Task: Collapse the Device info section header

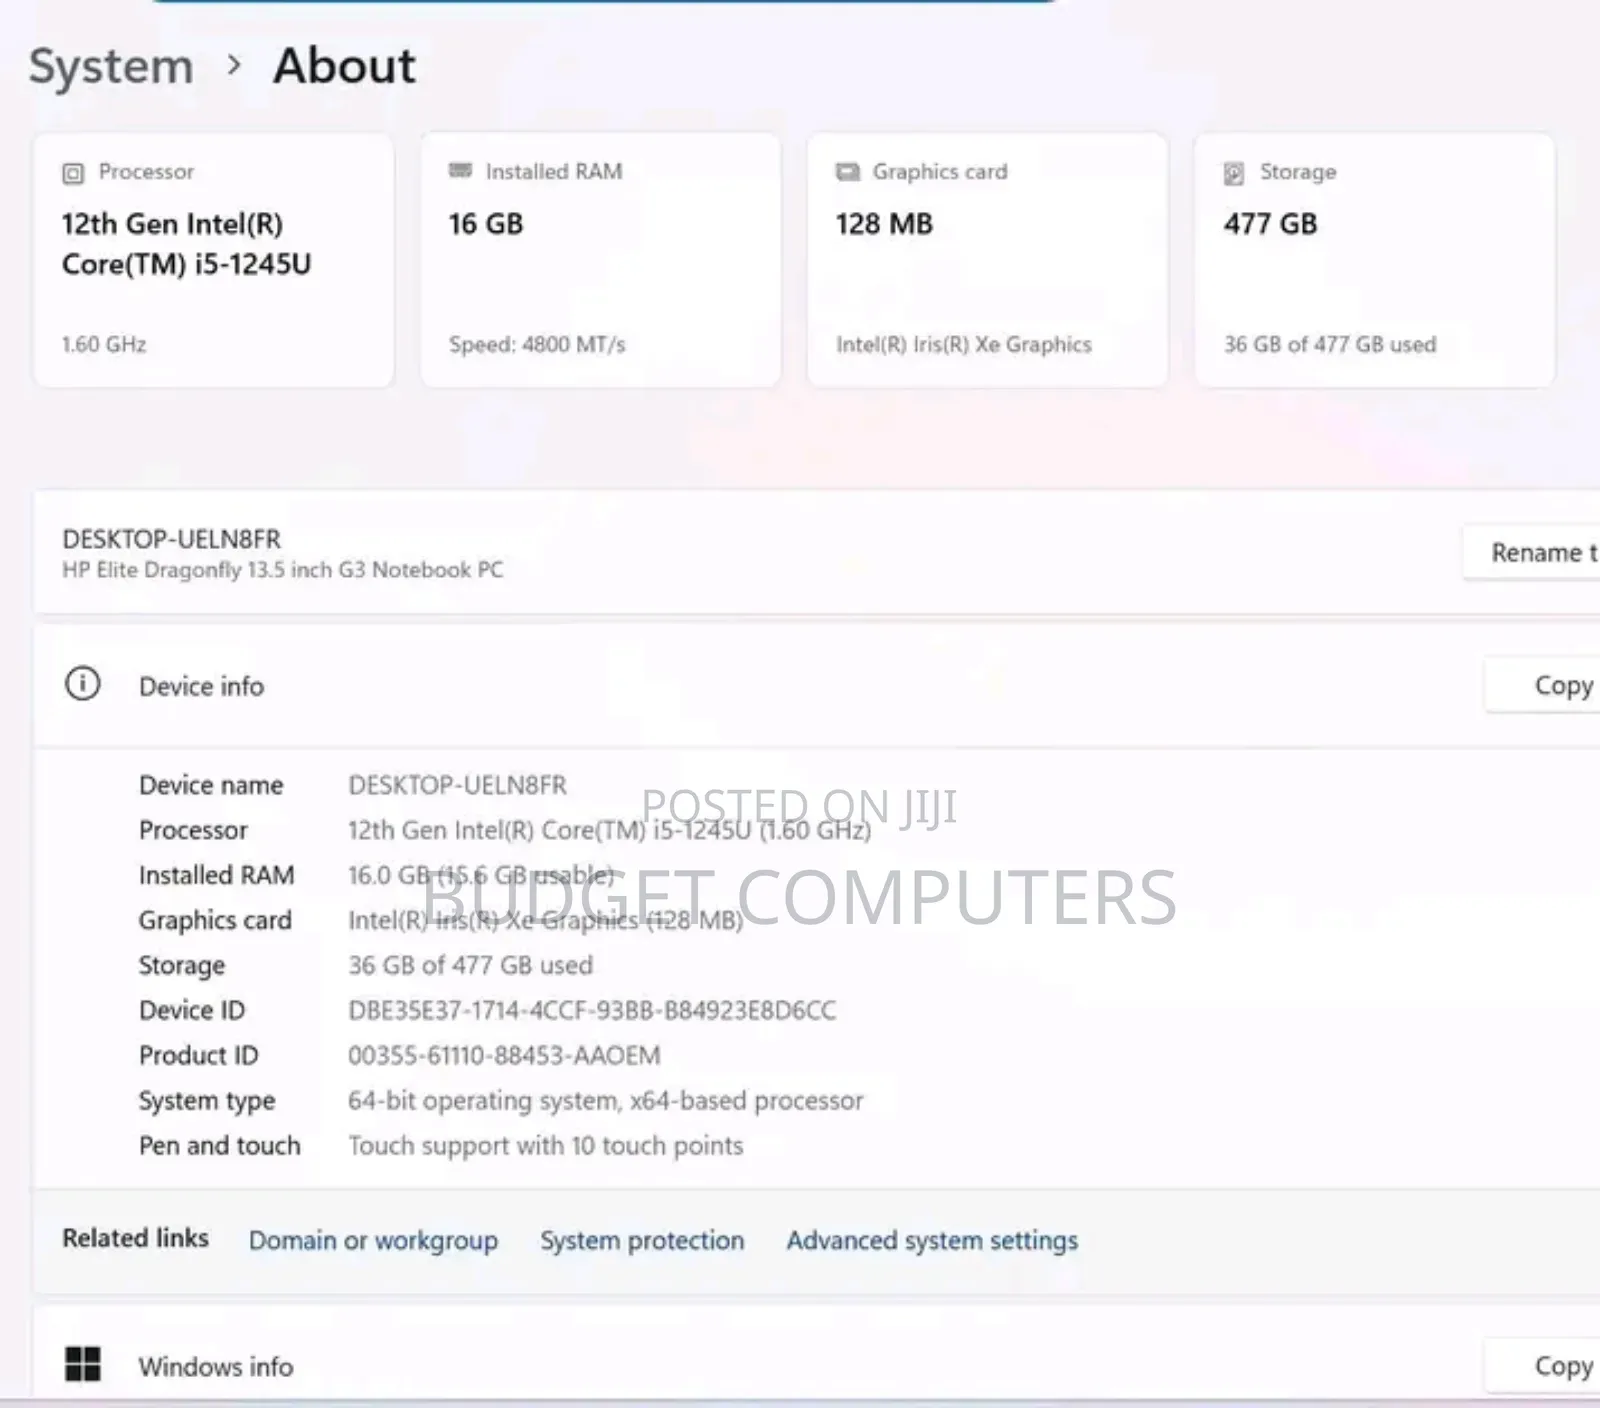Action: pos(817,686)
